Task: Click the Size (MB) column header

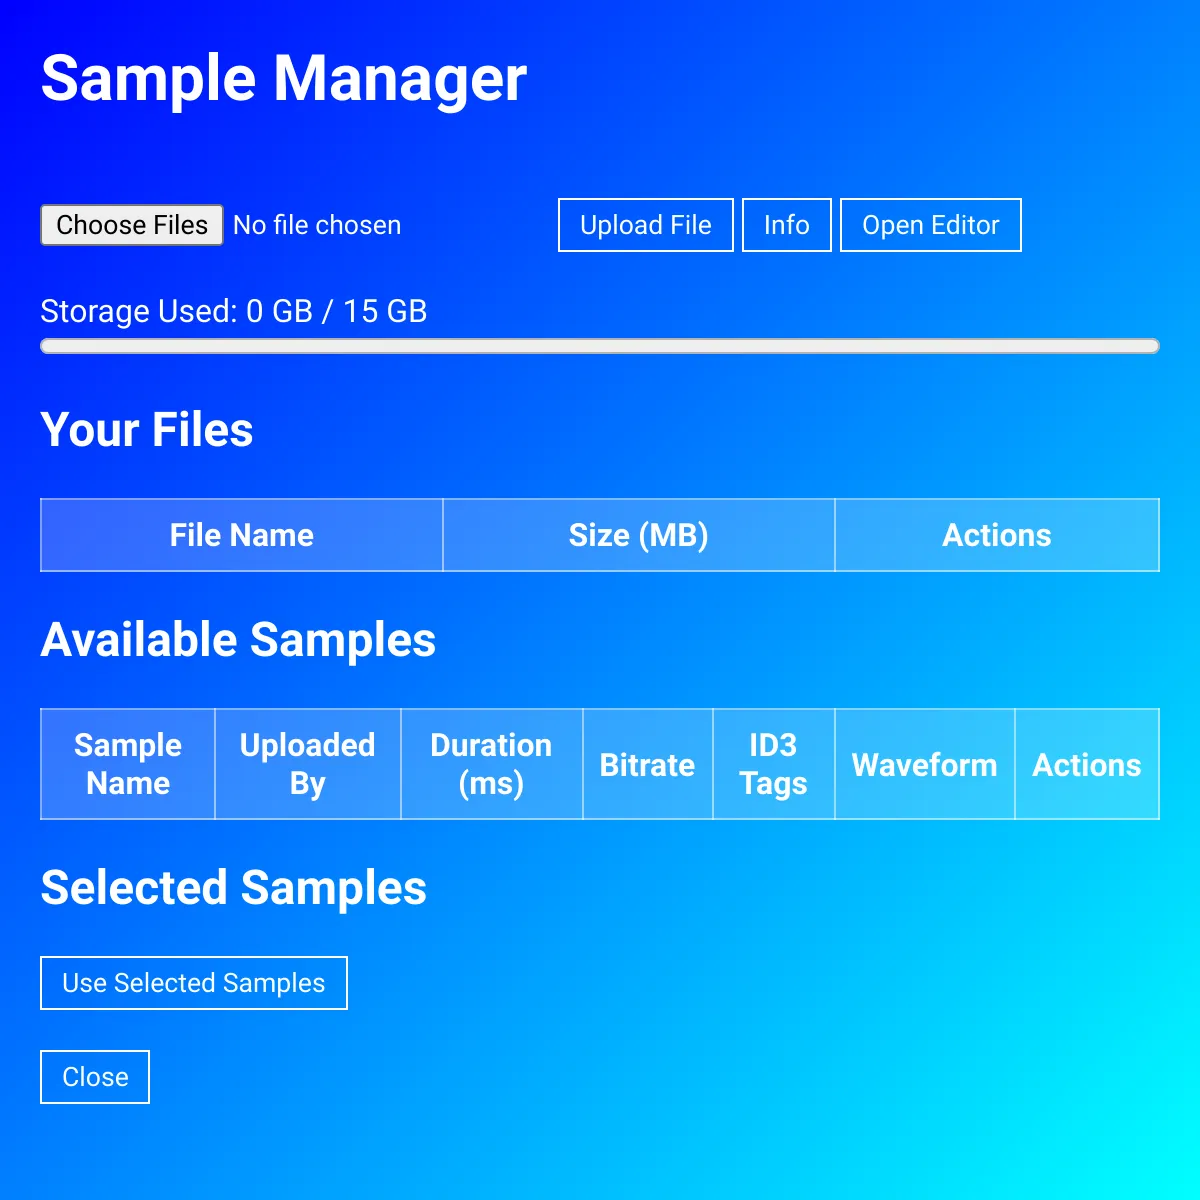Action: tap(638, 535)
